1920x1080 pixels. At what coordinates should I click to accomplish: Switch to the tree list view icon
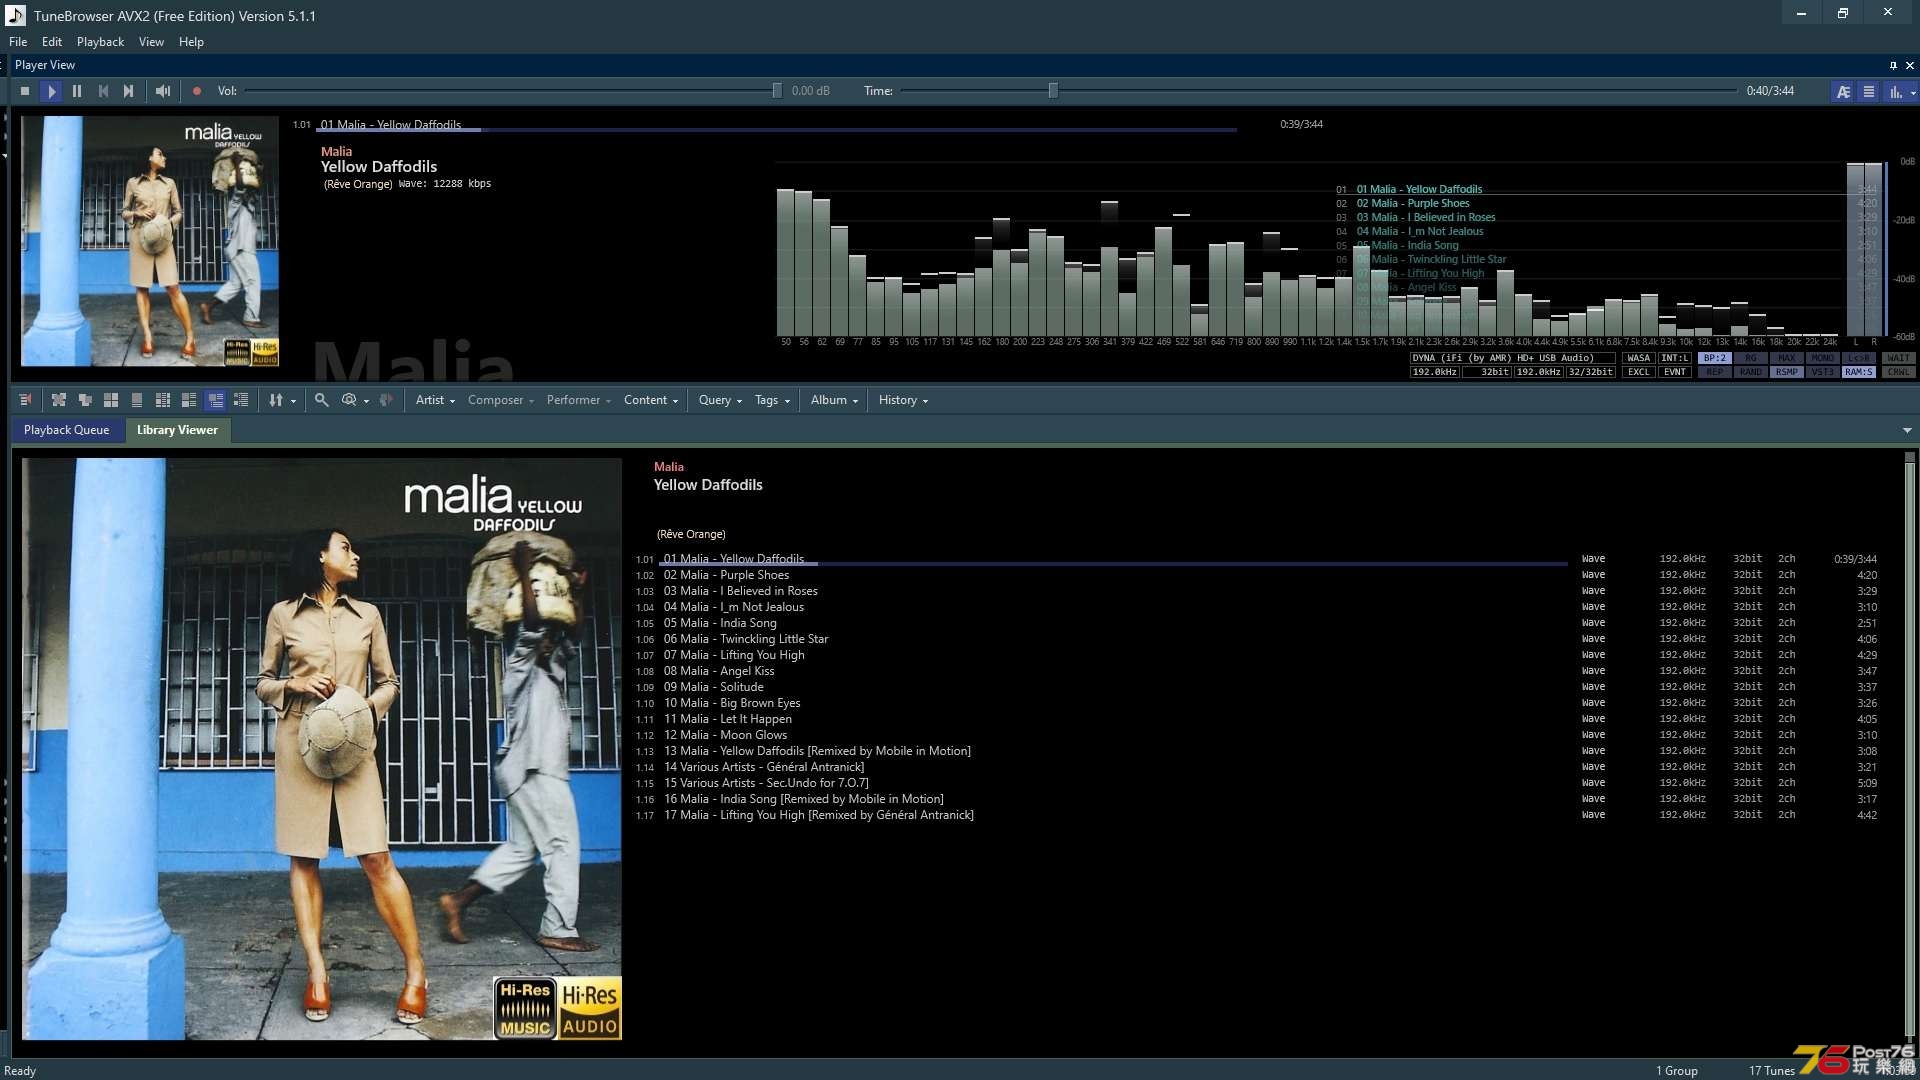[241, 400]
